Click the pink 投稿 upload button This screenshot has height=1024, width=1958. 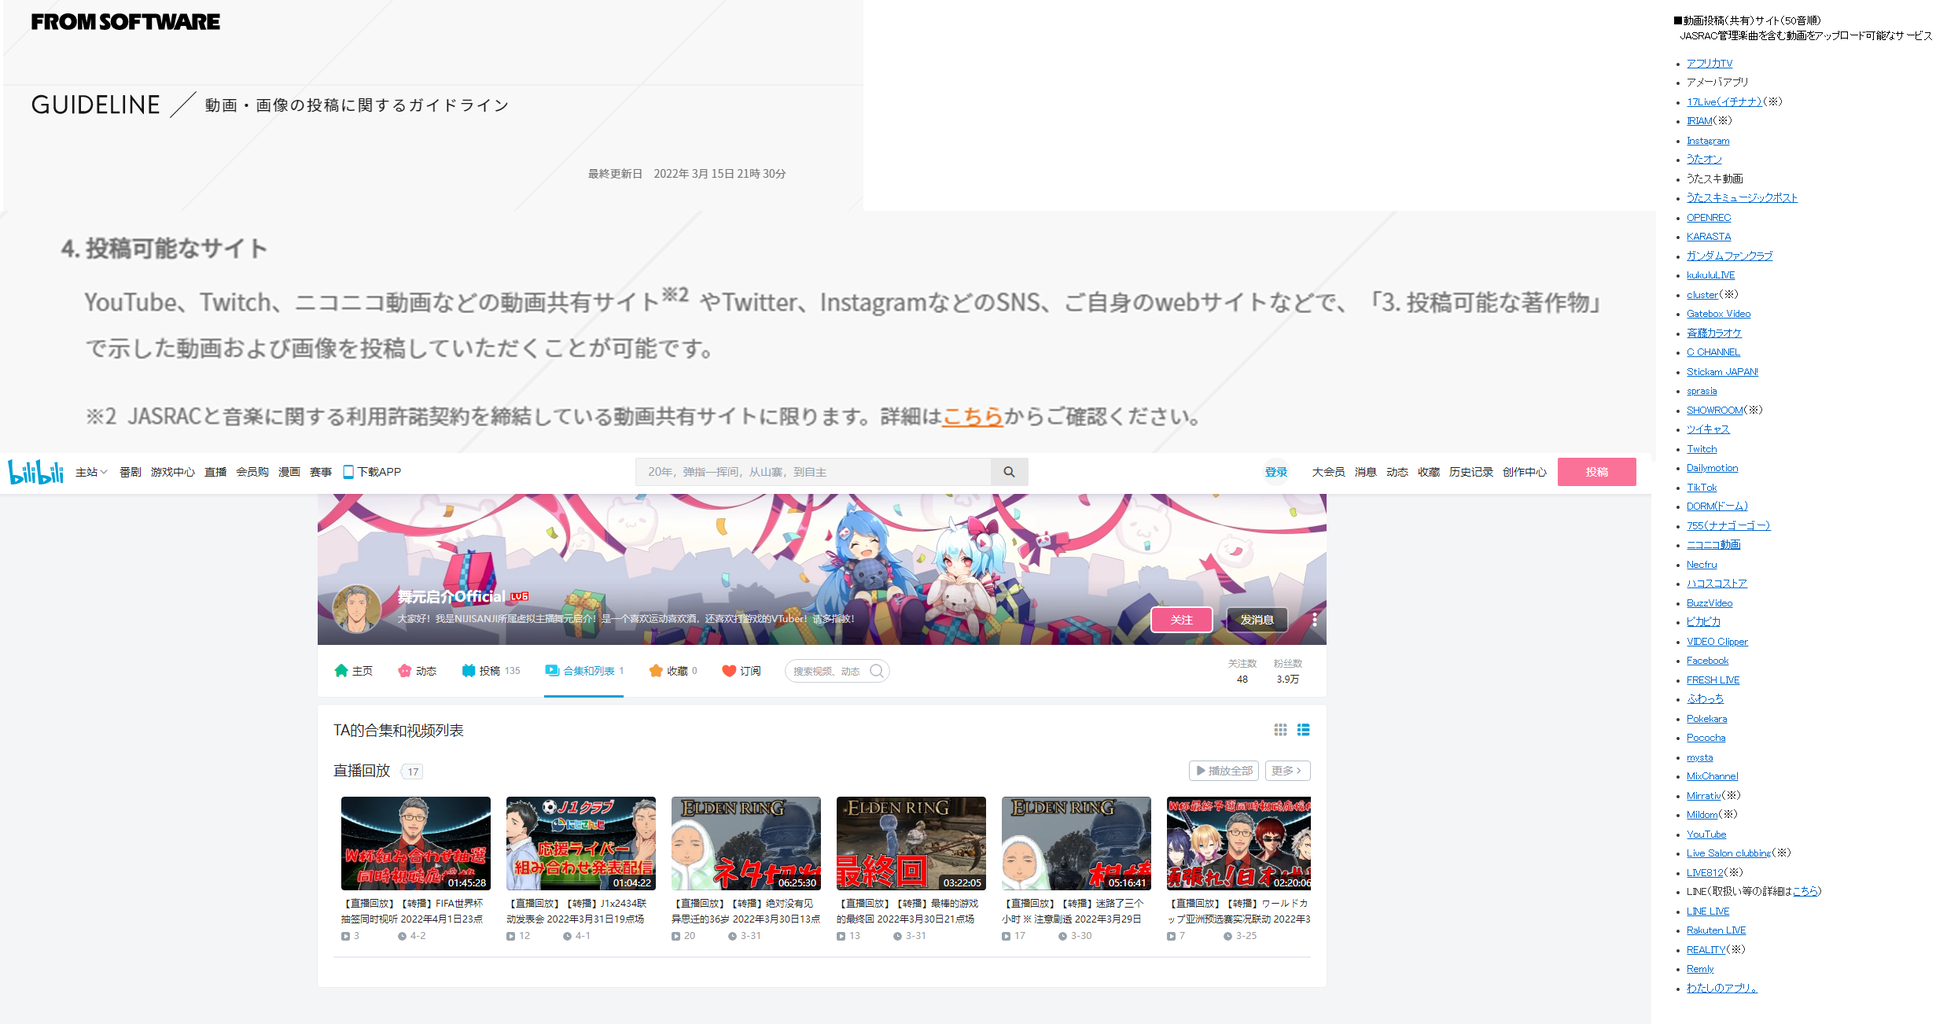pos(1597,472)
